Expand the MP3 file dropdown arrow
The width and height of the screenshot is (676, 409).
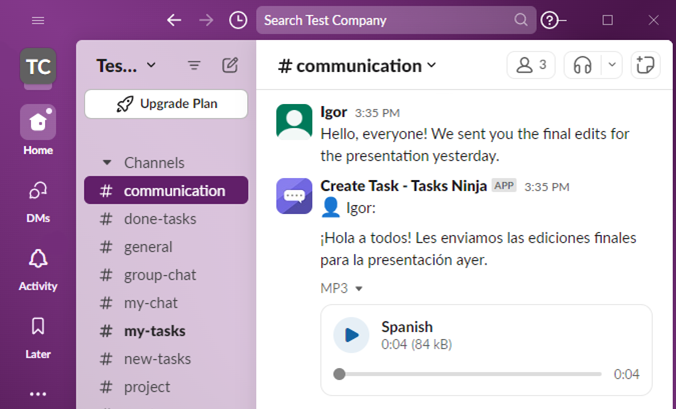(359, 288)
